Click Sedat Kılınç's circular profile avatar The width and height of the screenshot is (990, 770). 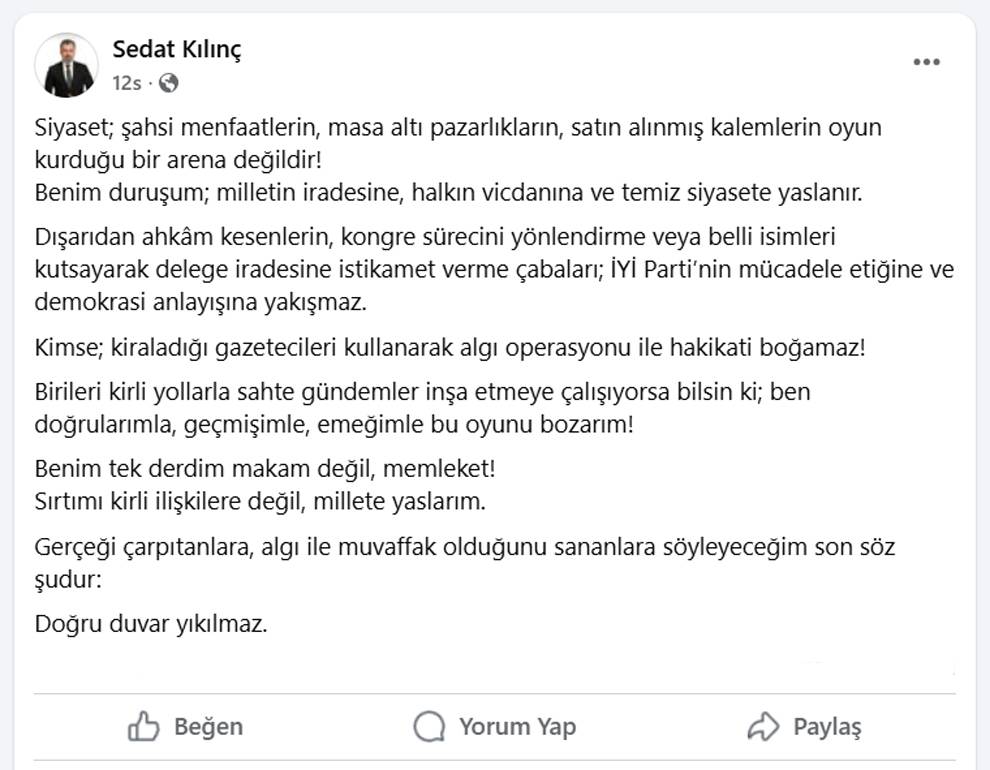coord(67,64)
